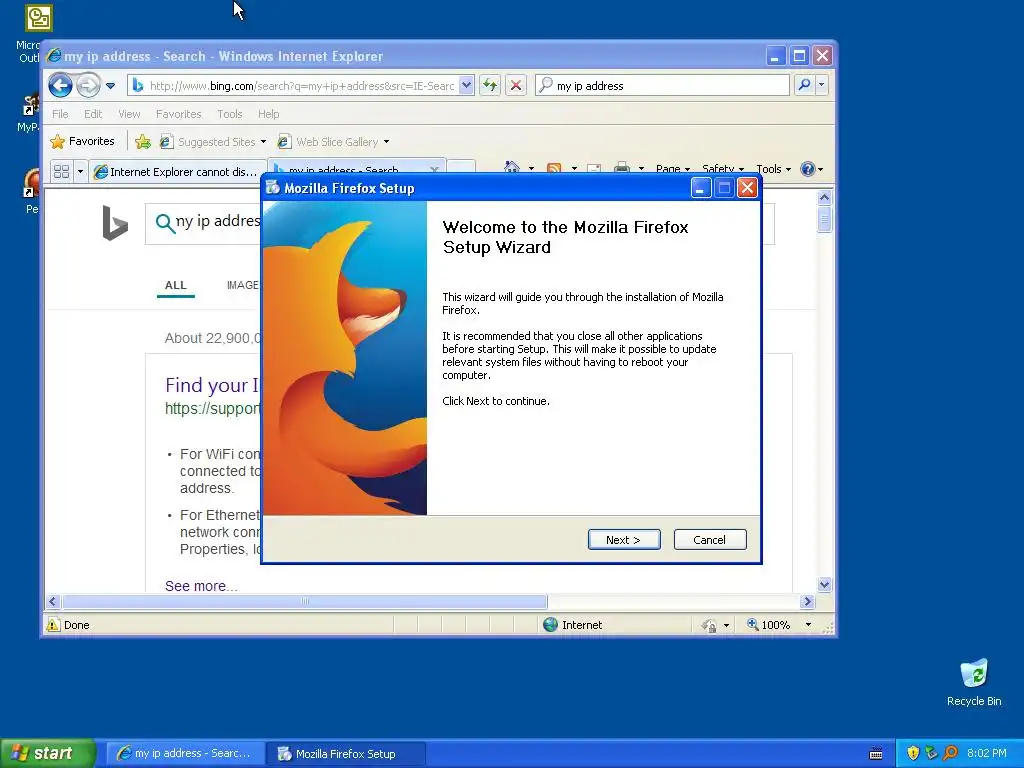Click the Refresh page icon in IE
This screenshot has width=1024, height=768.
(x=490, y=85)
